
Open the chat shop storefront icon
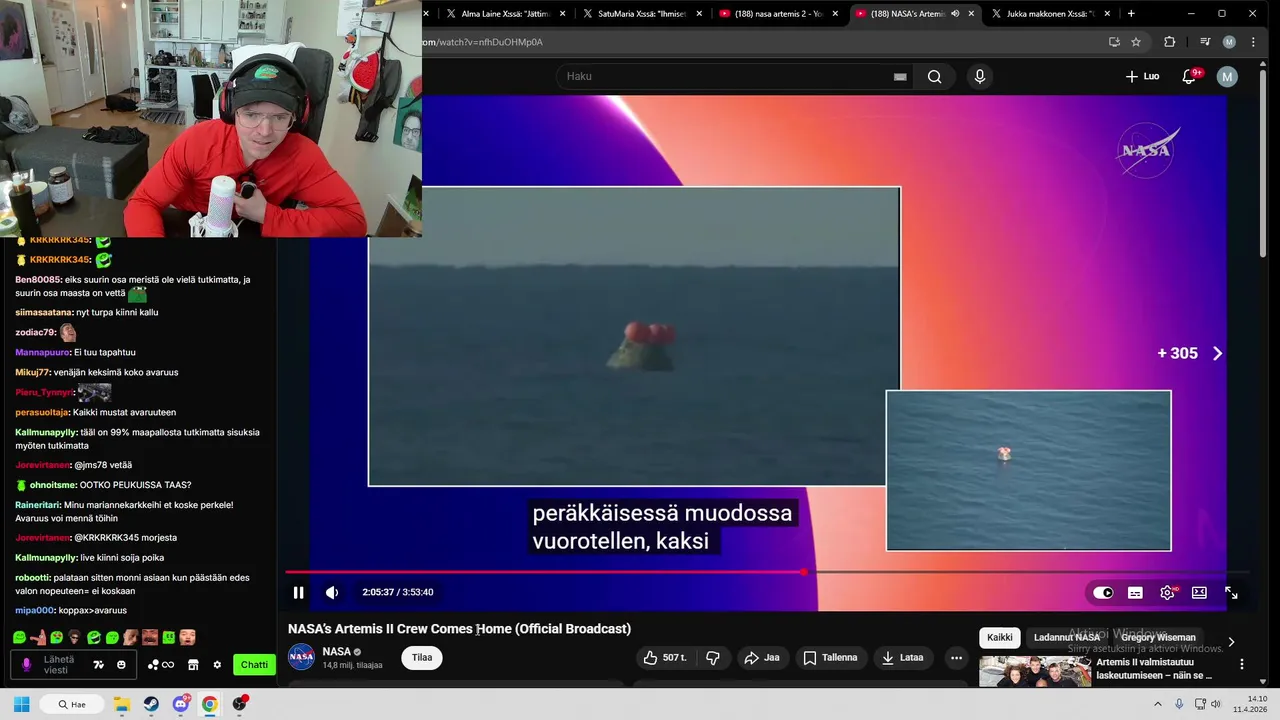point(193,664)
